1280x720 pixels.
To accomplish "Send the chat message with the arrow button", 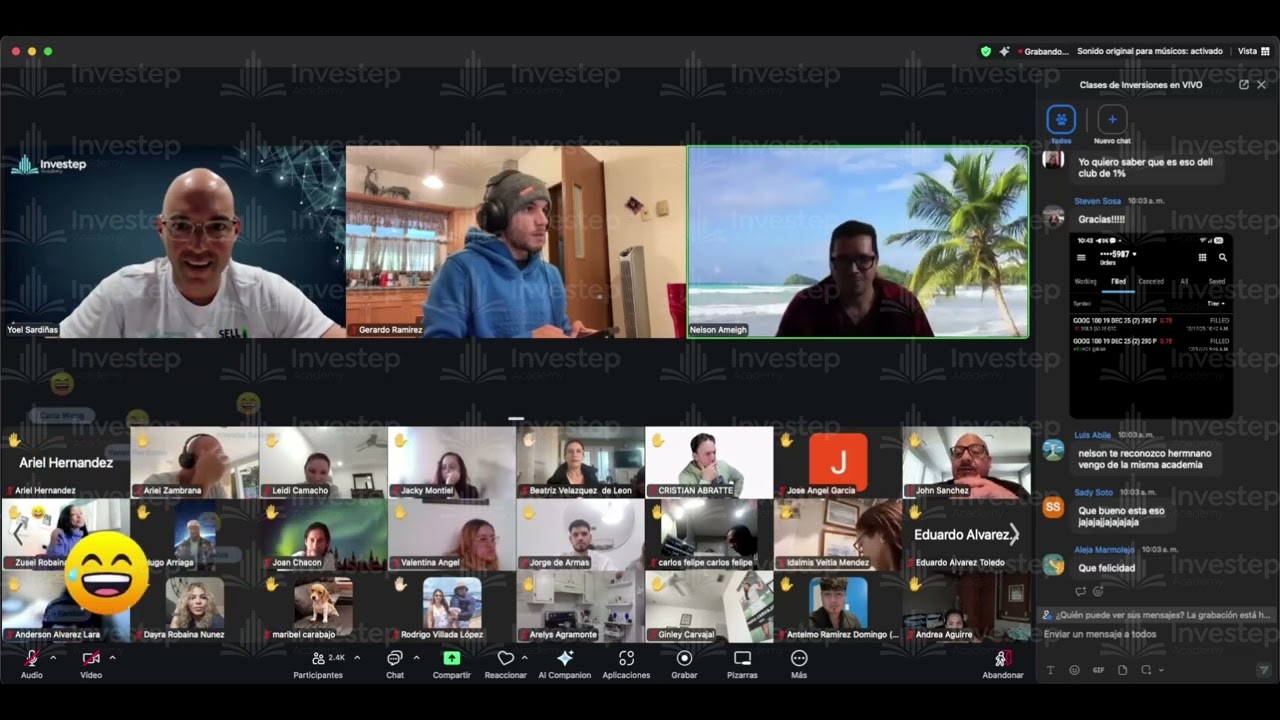I will (x=1263, y=670).
